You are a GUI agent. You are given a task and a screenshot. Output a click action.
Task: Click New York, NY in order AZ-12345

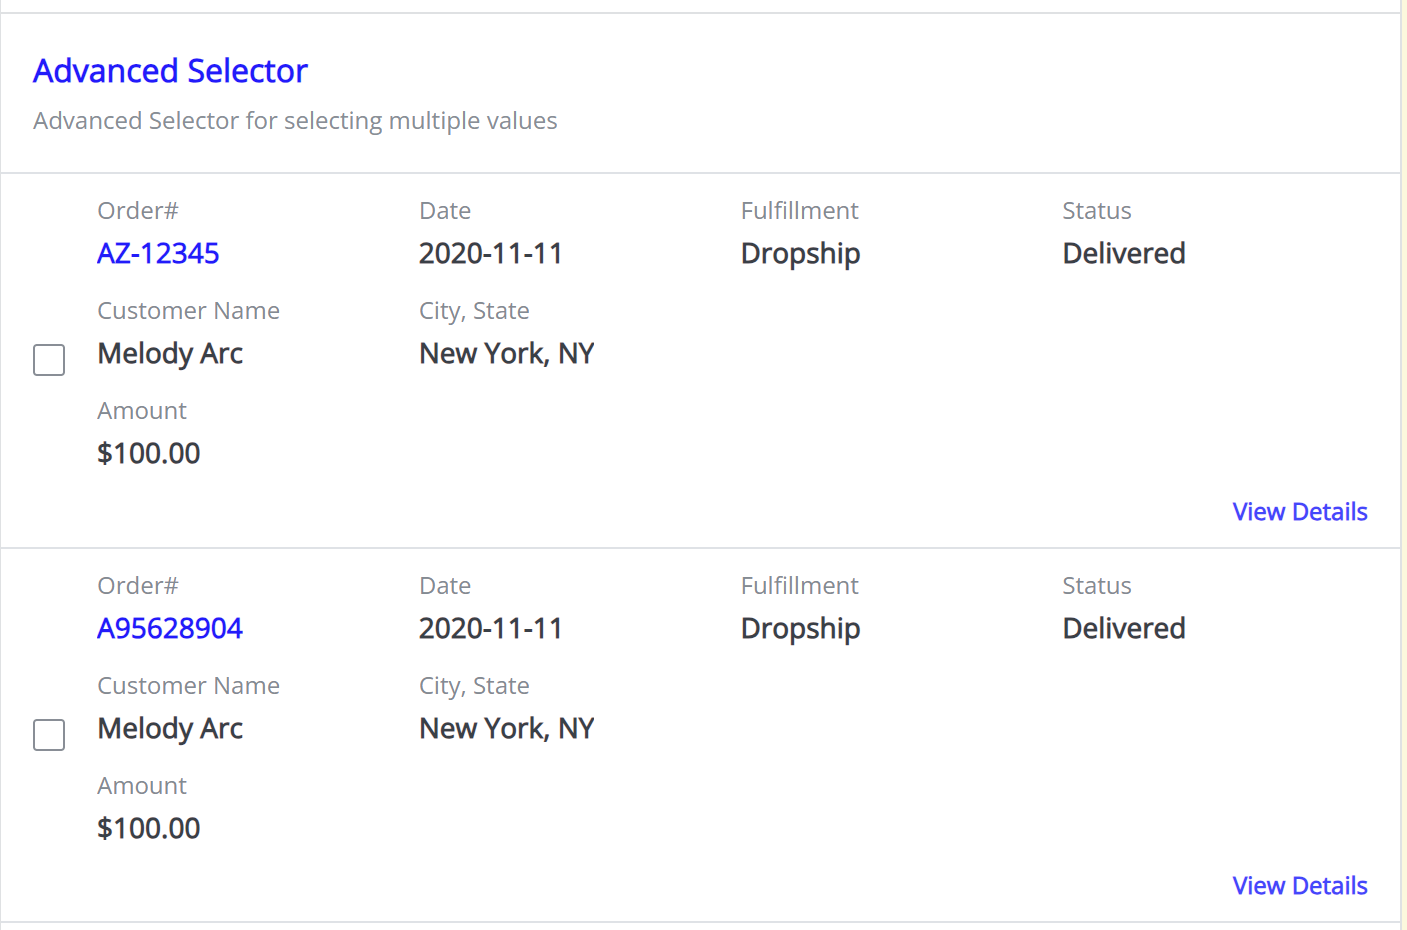coord(507,354)
